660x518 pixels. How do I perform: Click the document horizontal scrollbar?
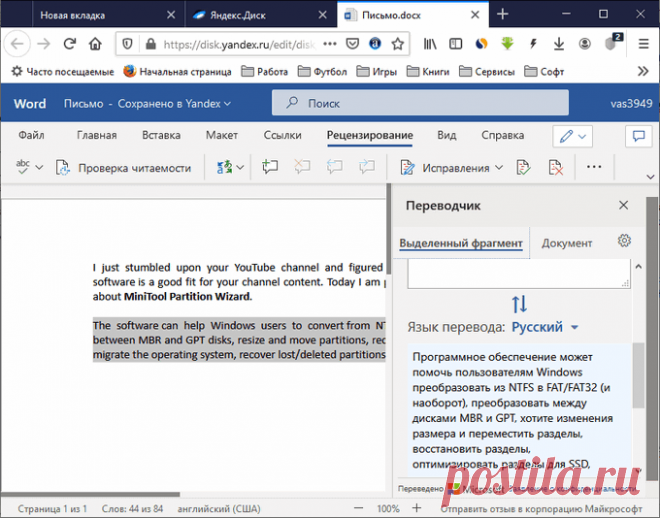(90, 494)
